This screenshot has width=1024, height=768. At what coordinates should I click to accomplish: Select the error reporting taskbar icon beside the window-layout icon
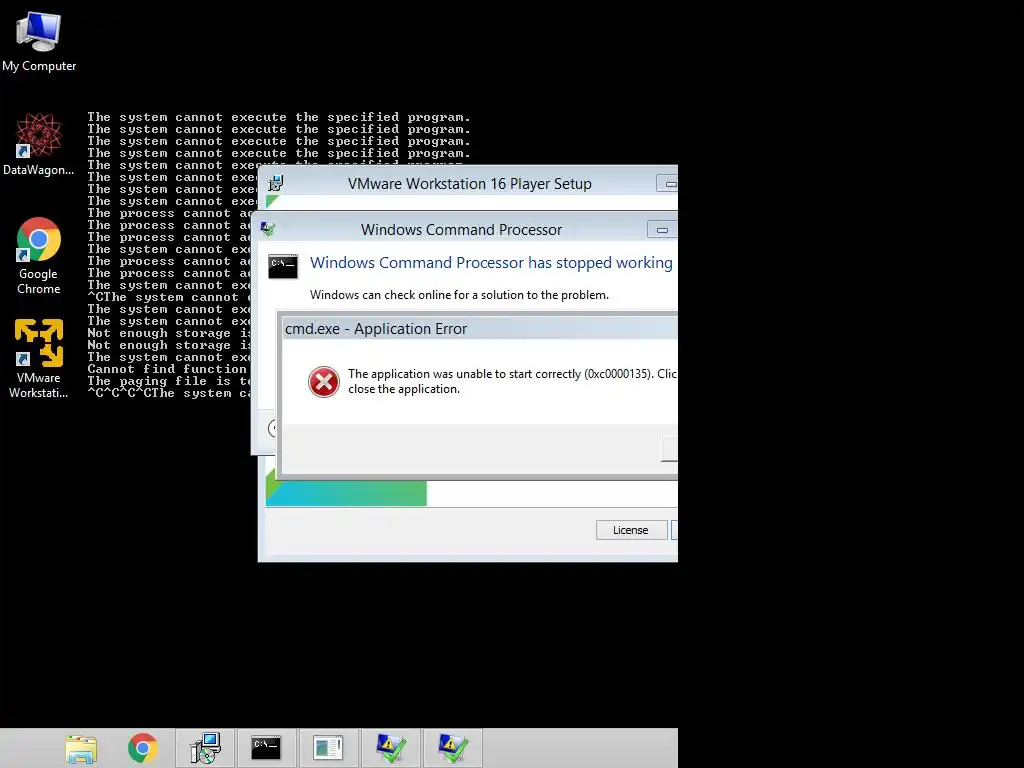391,748
